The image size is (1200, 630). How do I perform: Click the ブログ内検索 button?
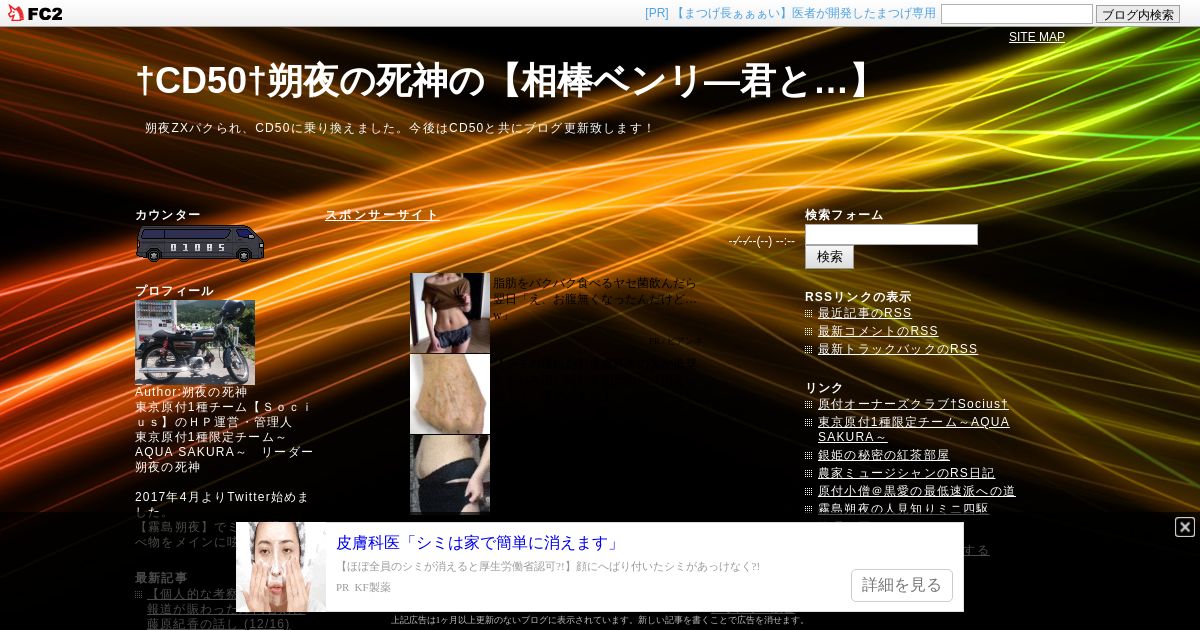pos(1138,14)
